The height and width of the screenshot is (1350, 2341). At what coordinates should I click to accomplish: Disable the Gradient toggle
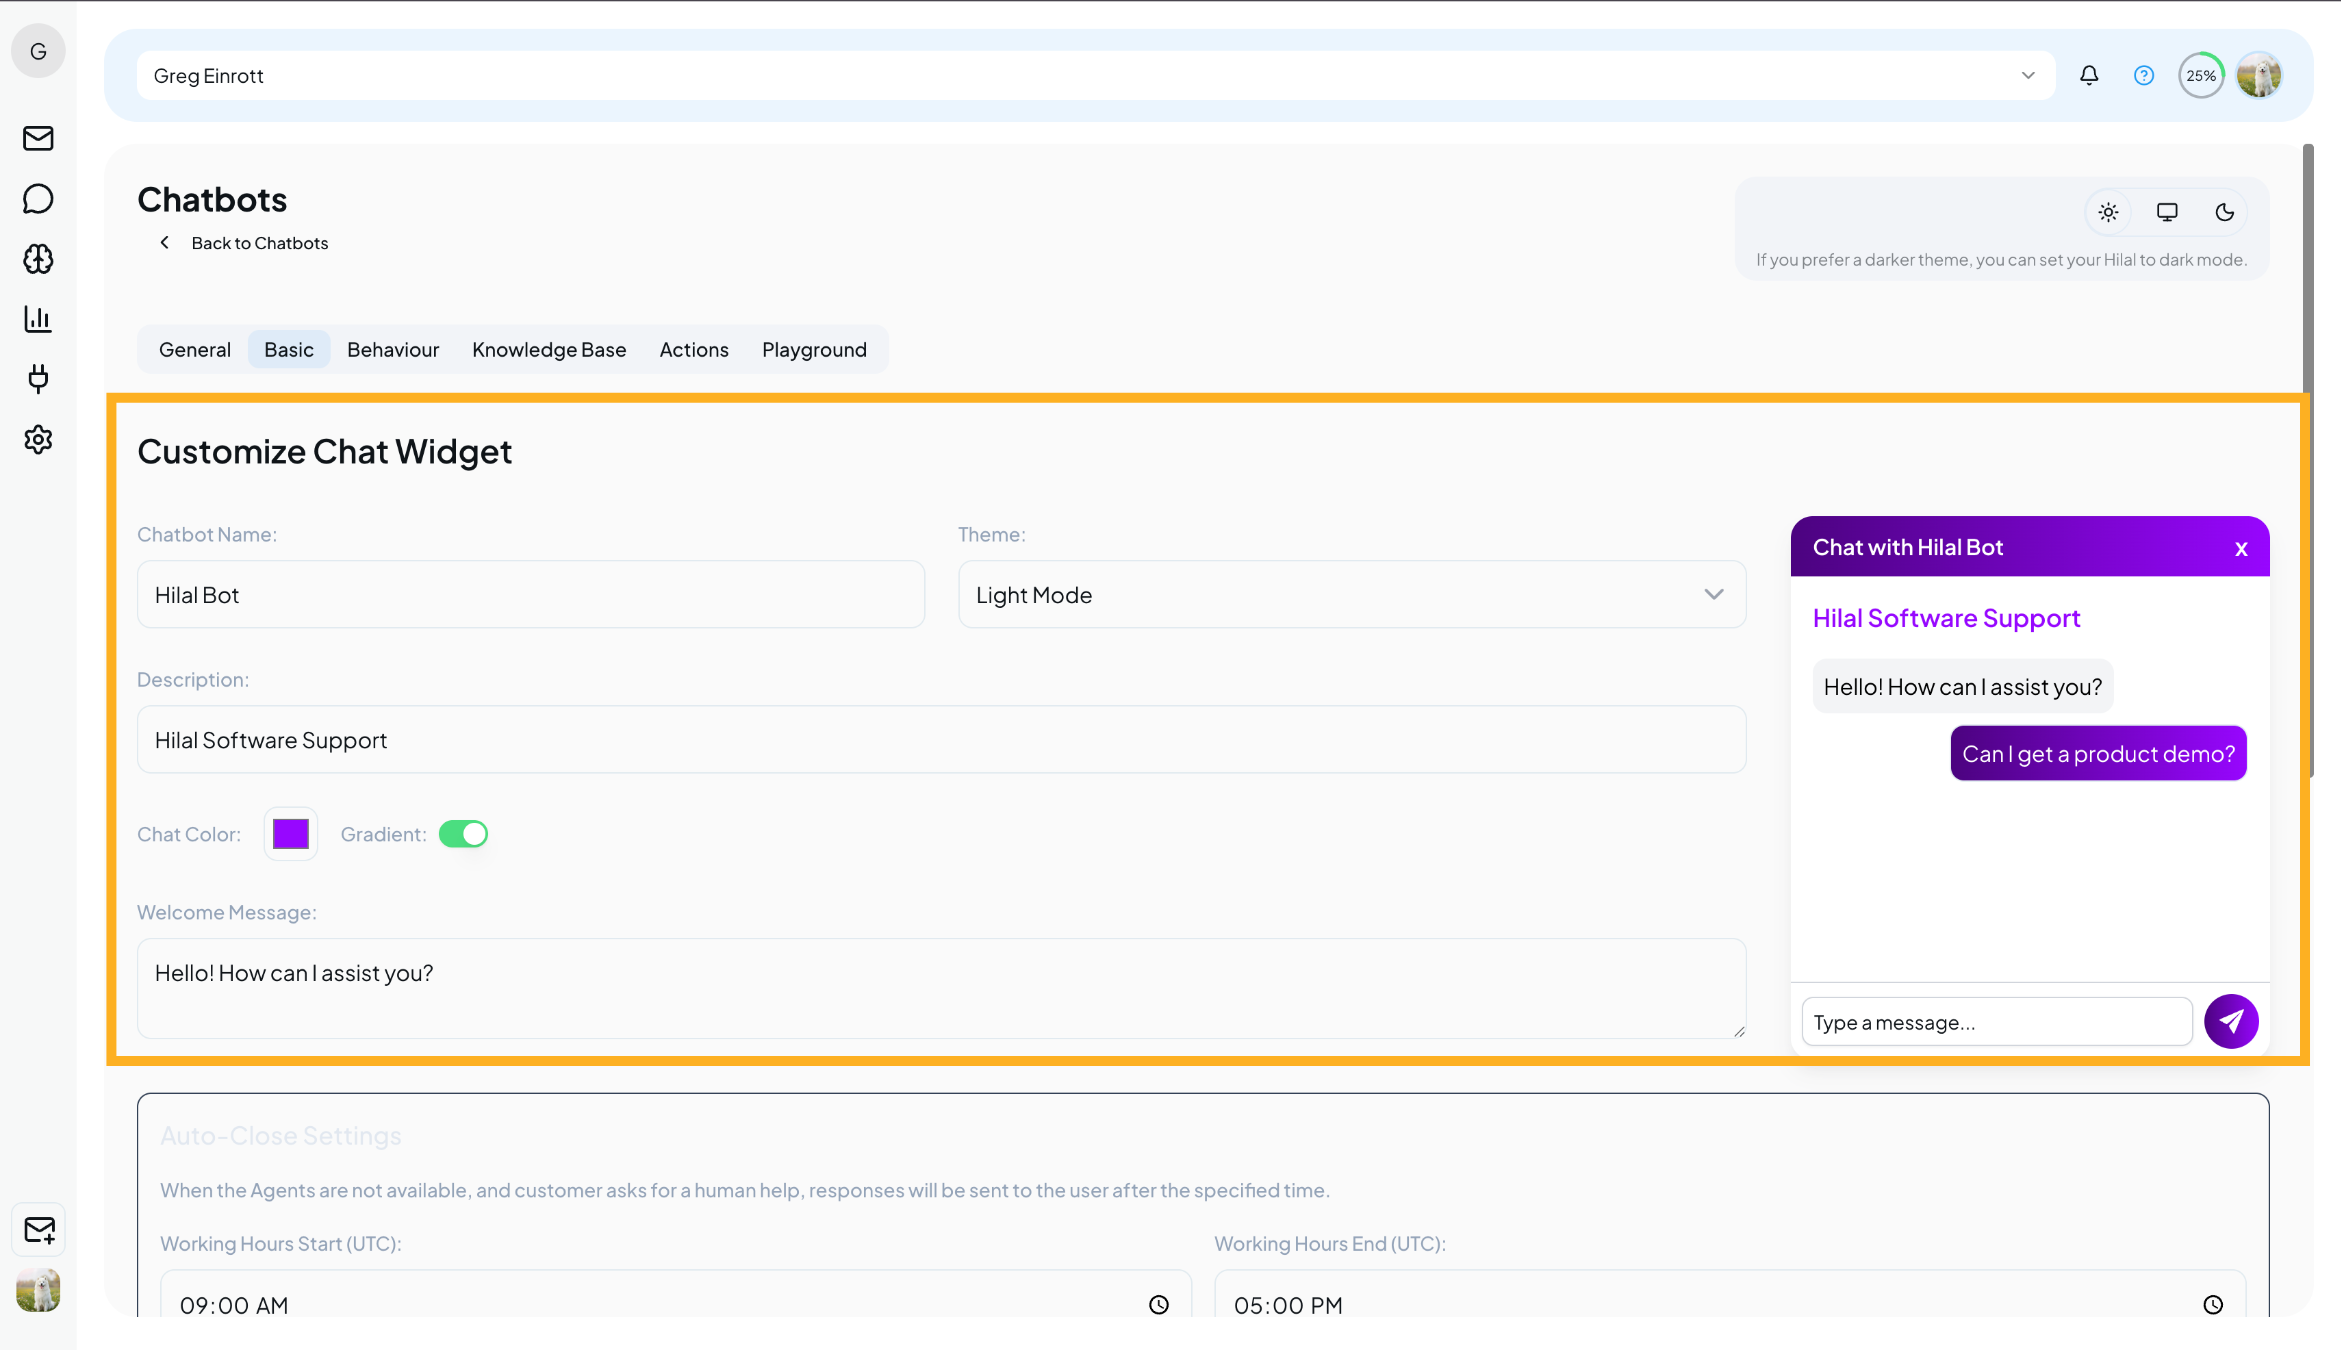coord(463,833)
